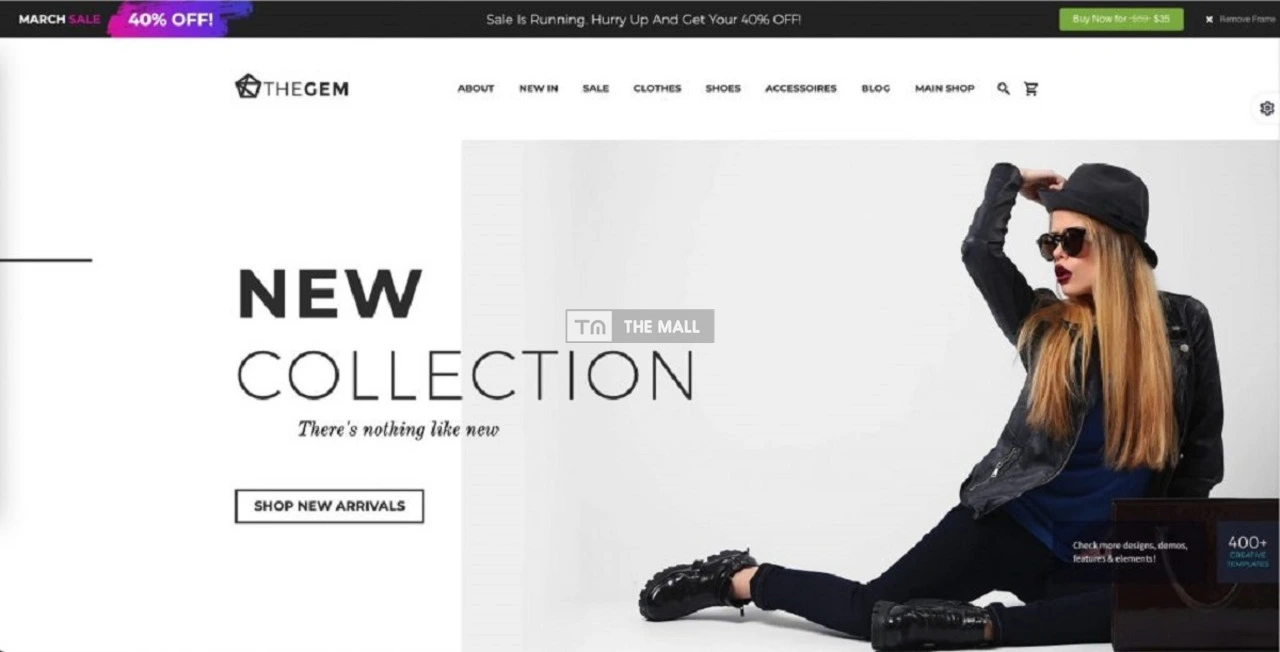Expand the Shoes menu
Screen dimensions: 1280x652
point(723,88)
